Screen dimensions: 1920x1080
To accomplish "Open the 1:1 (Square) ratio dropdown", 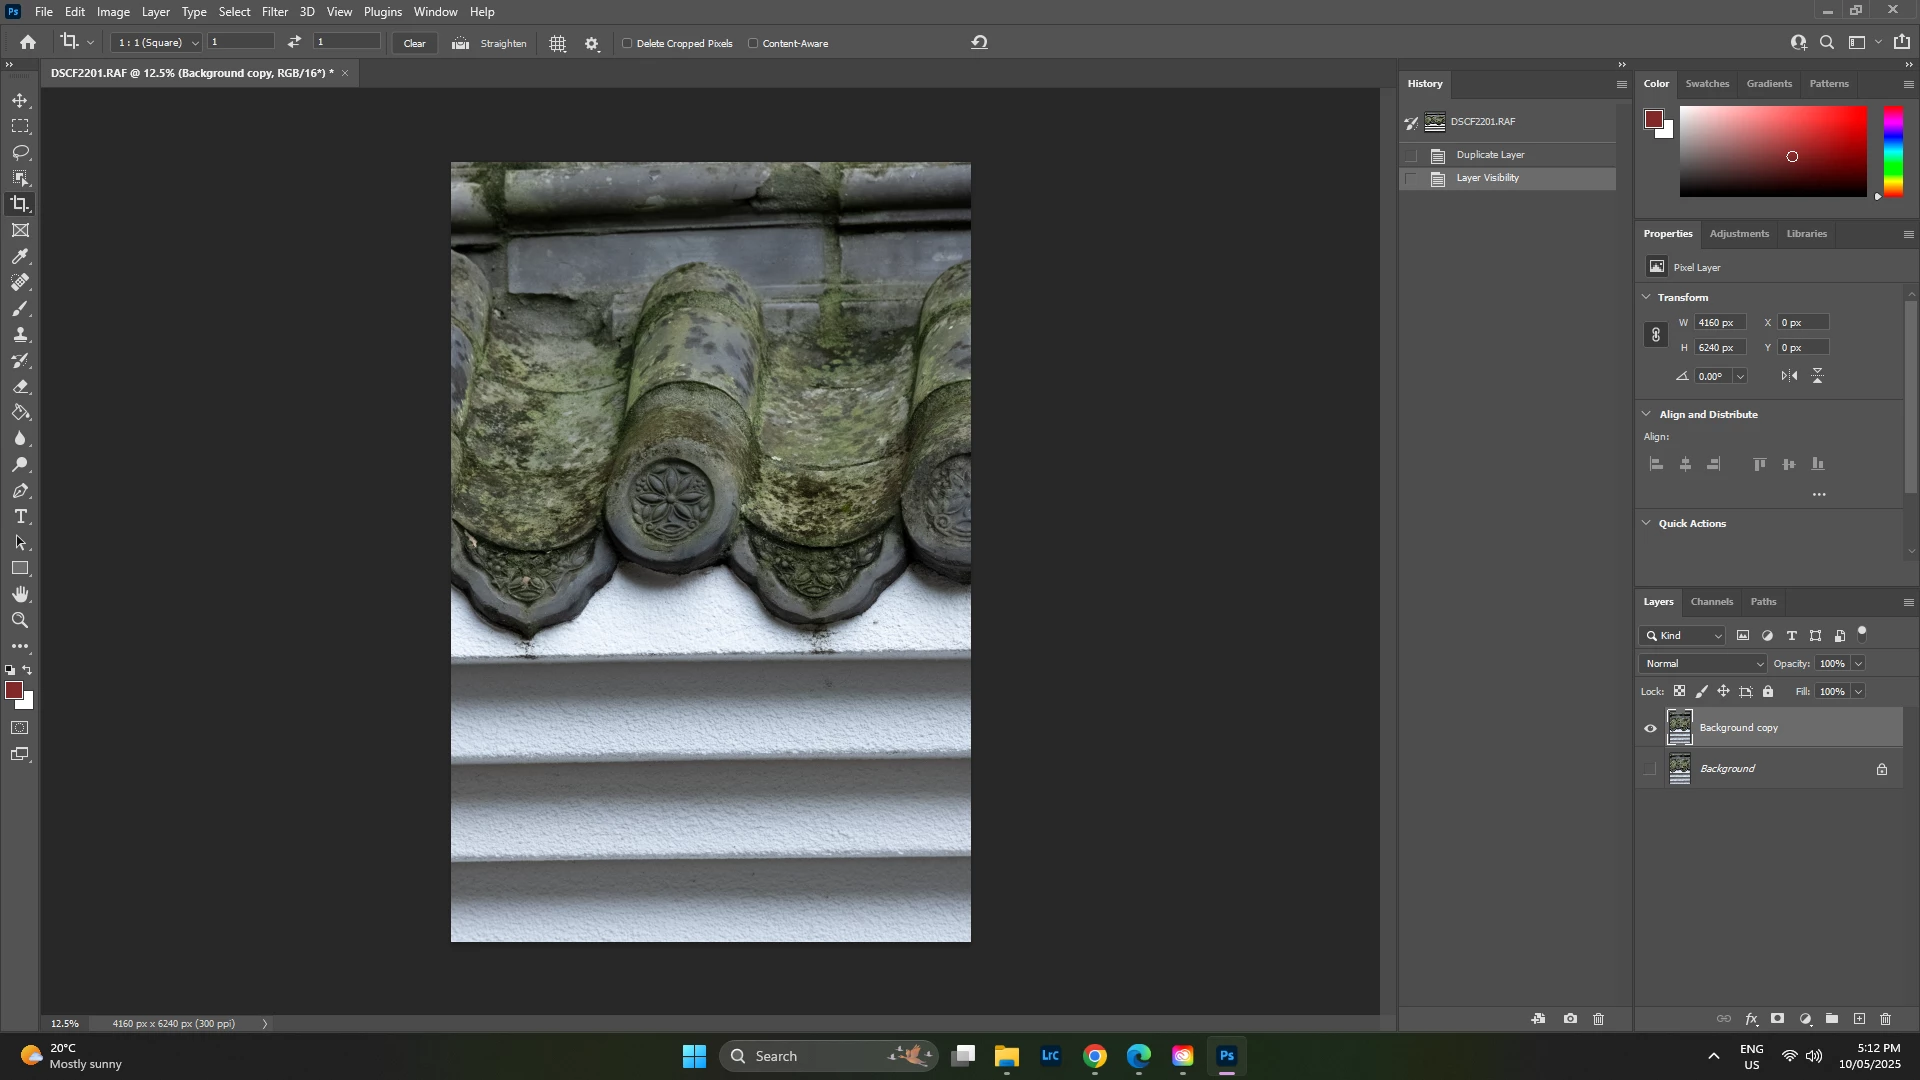I will pyautogui.click(x=157, y=43).
